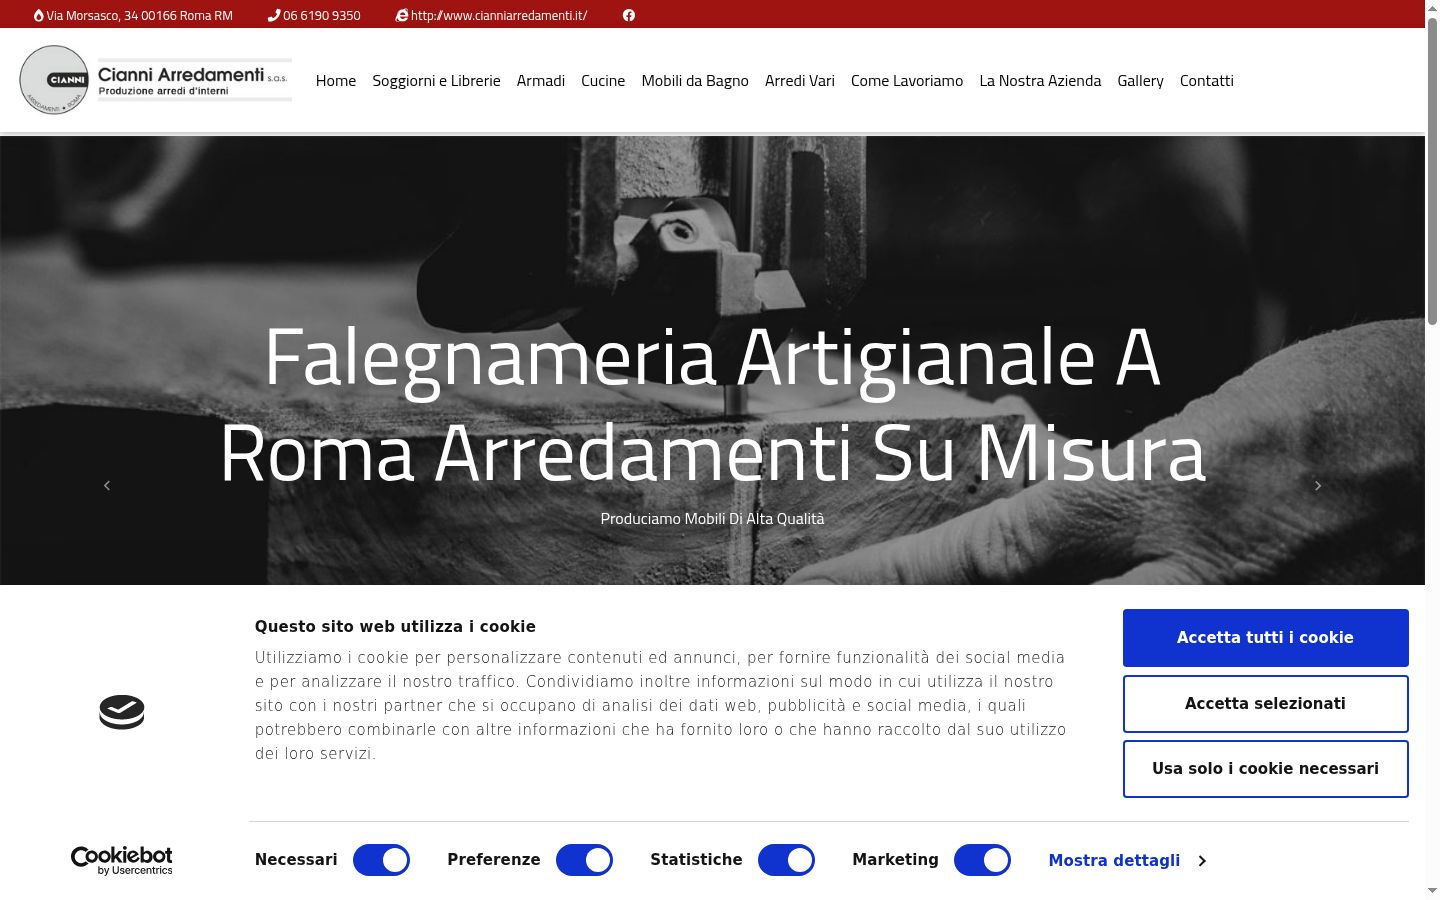
Task: Go to the Contatti page
Action: click(1207, 81)
